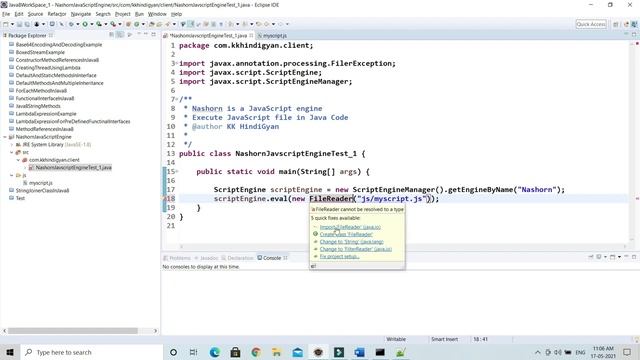Open the External Tools dropdown arrow

(120, 24)
